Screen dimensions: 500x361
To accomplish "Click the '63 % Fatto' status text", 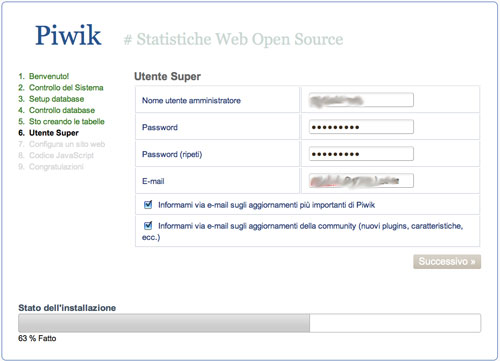I will pos(37,338).
